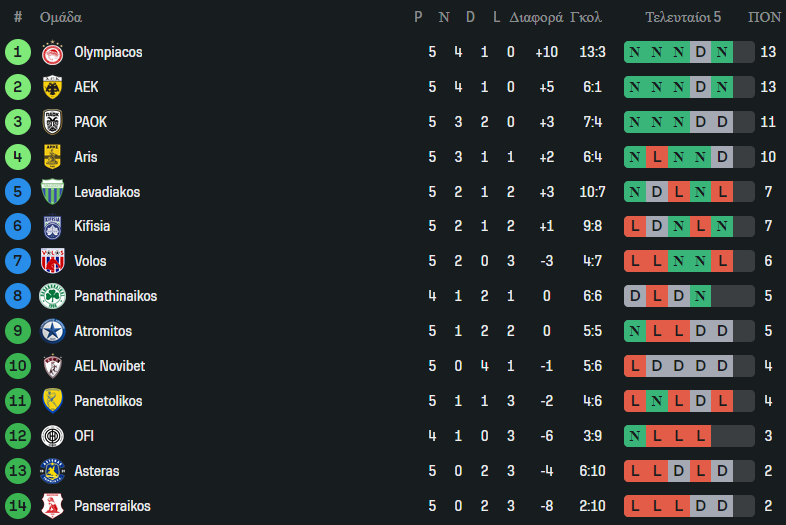The width and height of the screenshot is (786, 525).
Task: Click Olympiacos's most recent form result
Action: click(722, 52)
